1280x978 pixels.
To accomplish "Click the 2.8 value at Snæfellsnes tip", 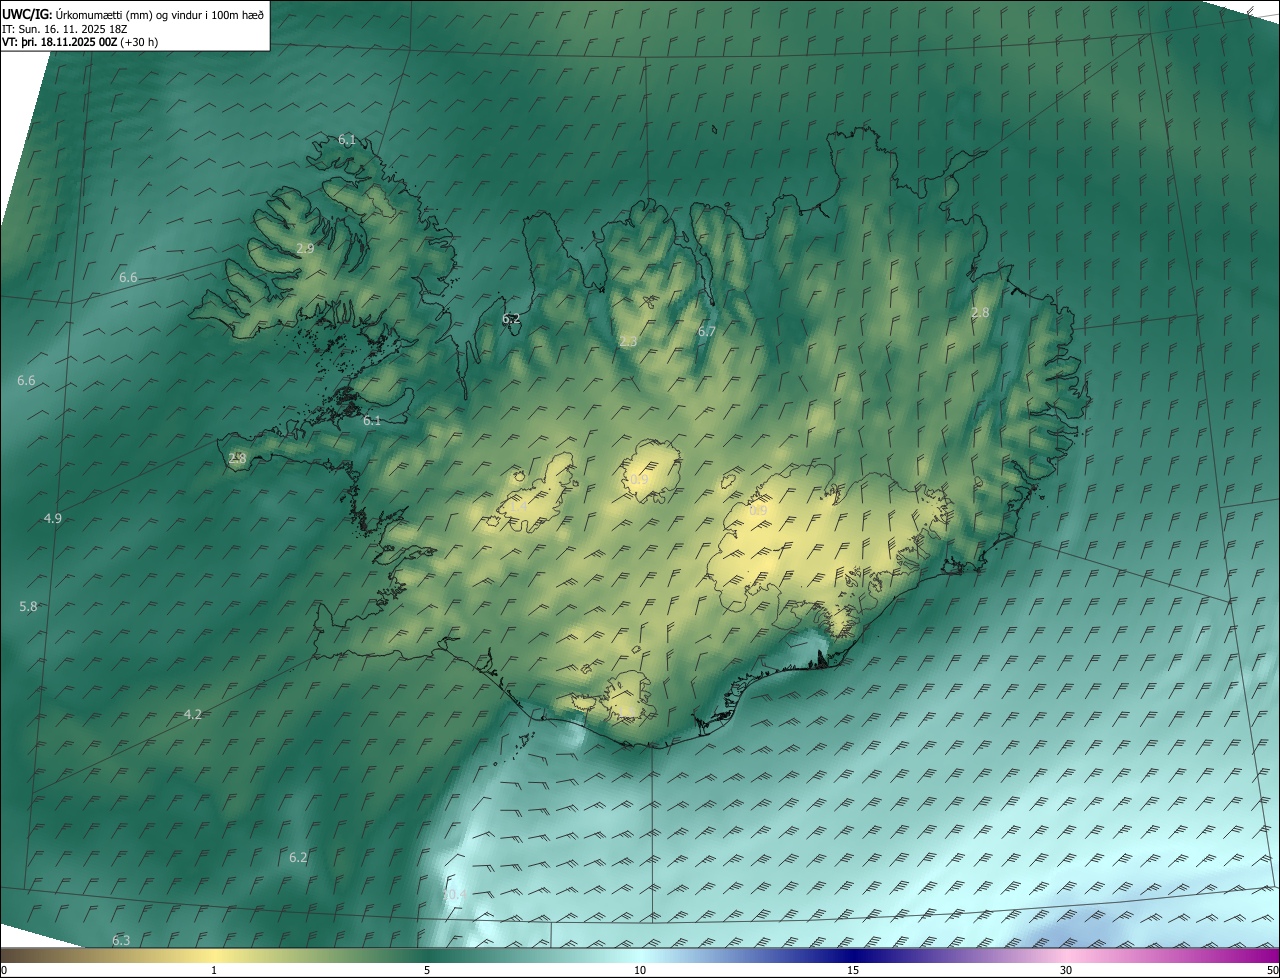I will [237, 459].
